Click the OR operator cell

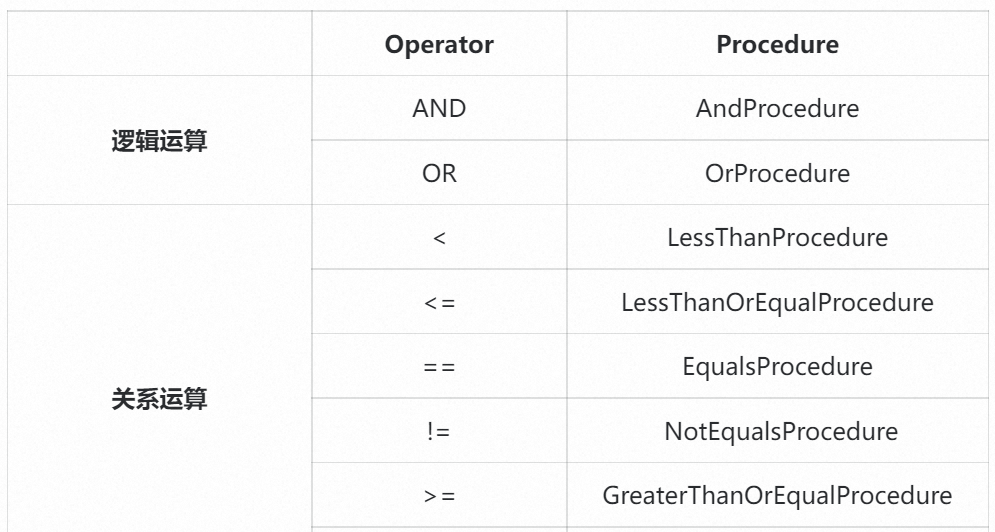pyautogui.click(x=439, y=173)
